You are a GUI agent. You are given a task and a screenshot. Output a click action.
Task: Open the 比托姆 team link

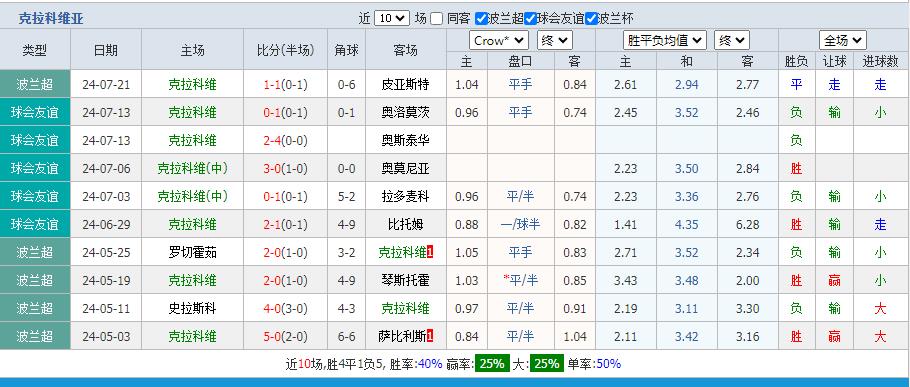tap(406, 224)
